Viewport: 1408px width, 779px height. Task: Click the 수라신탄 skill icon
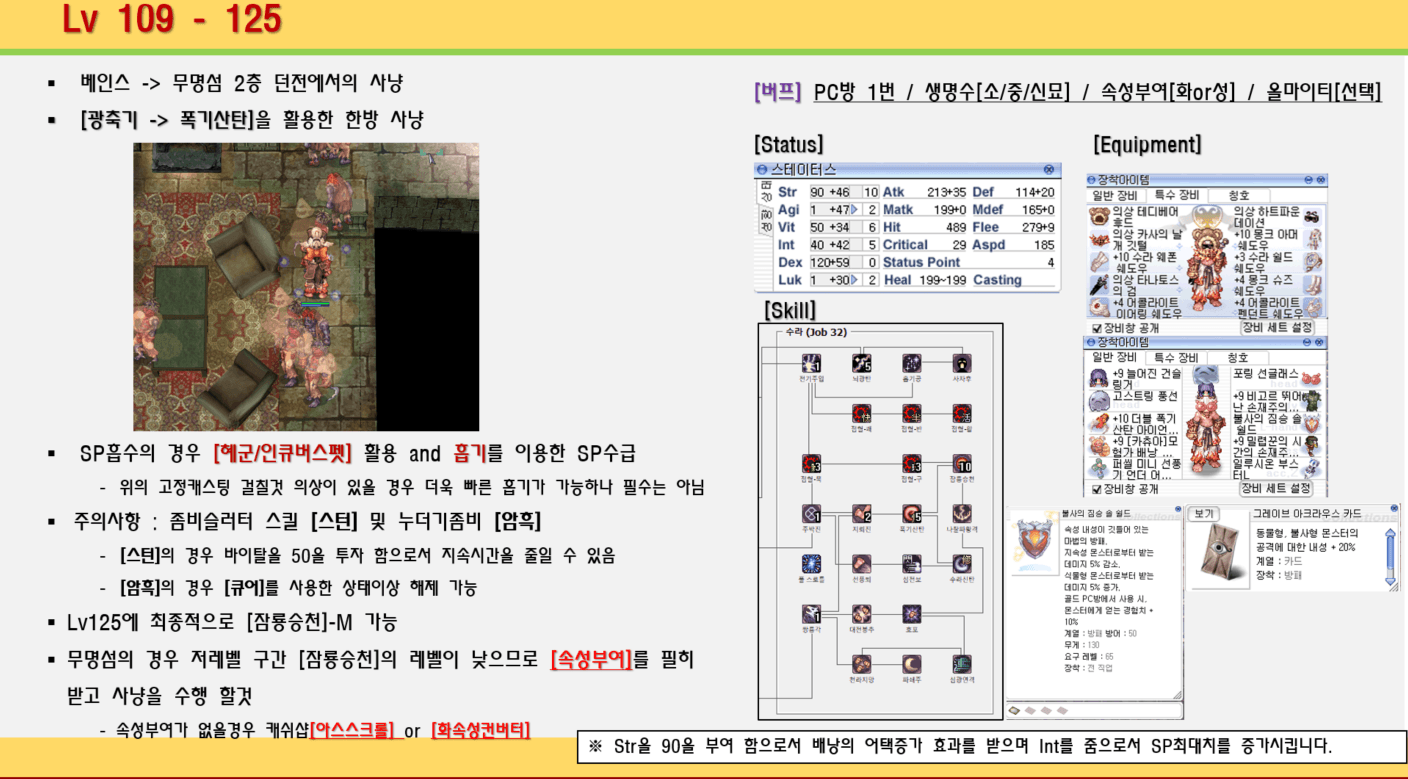961,564
